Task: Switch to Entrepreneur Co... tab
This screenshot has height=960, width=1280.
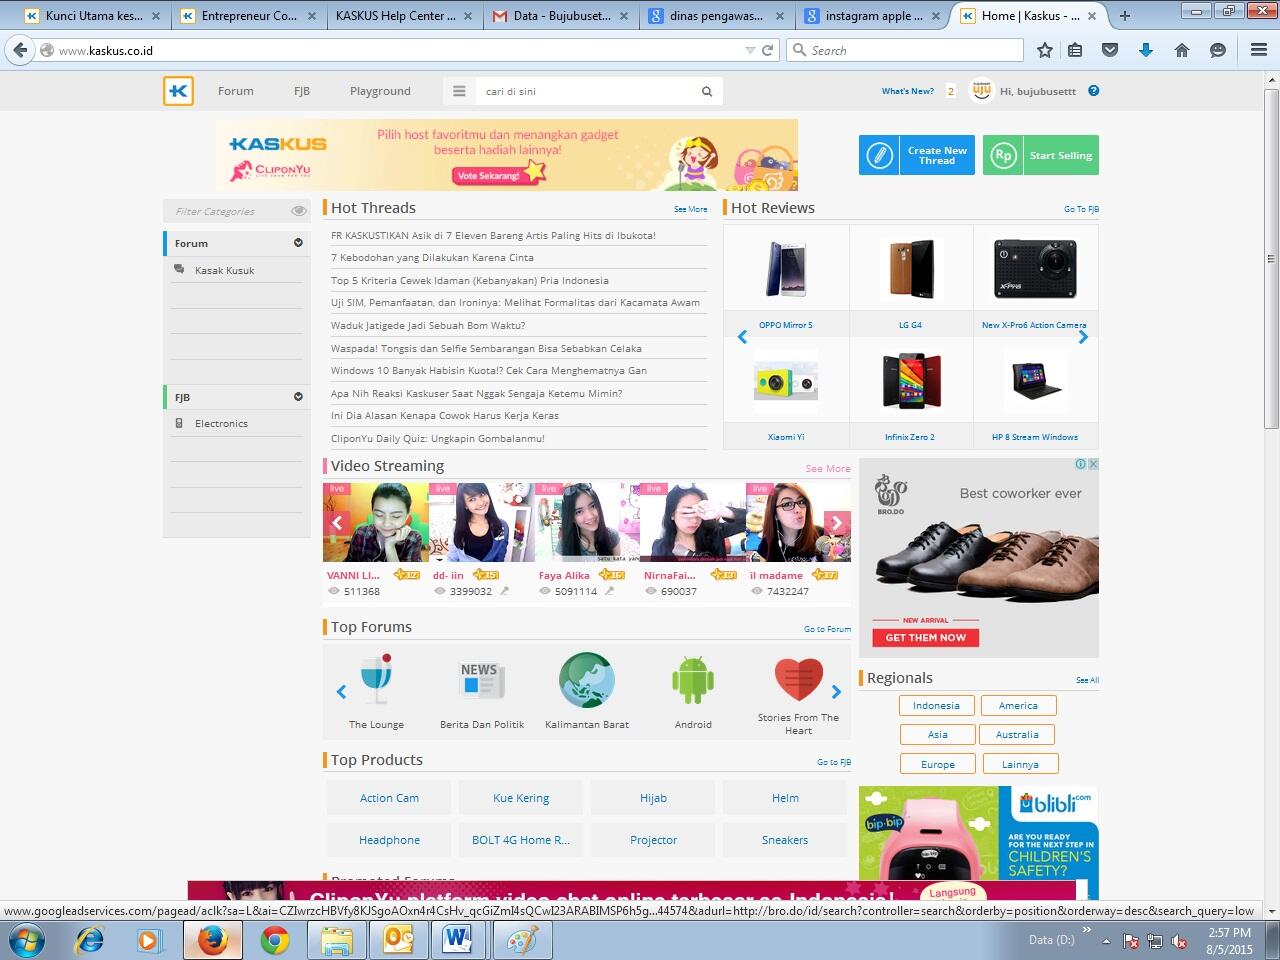Action: (250, 16)
